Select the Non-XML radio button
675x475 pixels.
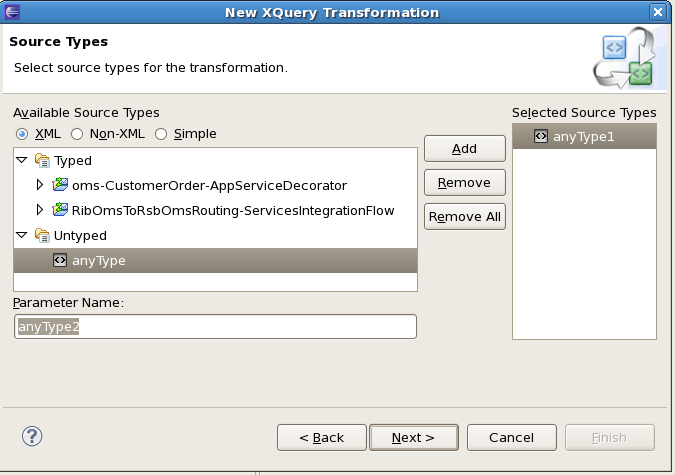(77, 134)
